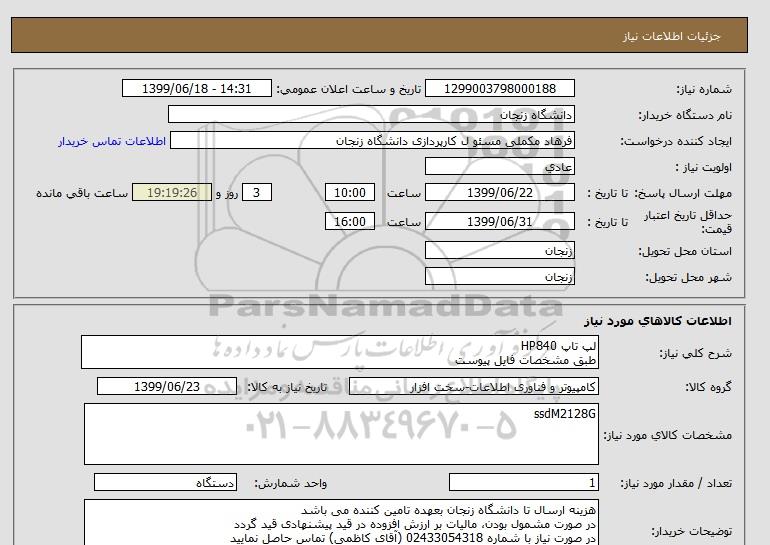Select the deadline time field 10:00
The image size is (770, 545).
pos(350,192)
